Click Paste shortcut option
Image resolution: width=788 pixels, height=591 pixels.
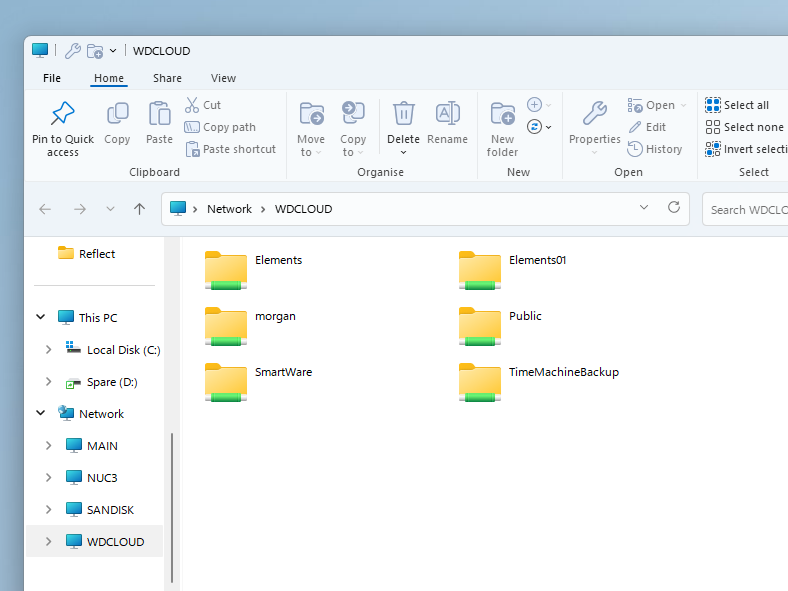231,149
